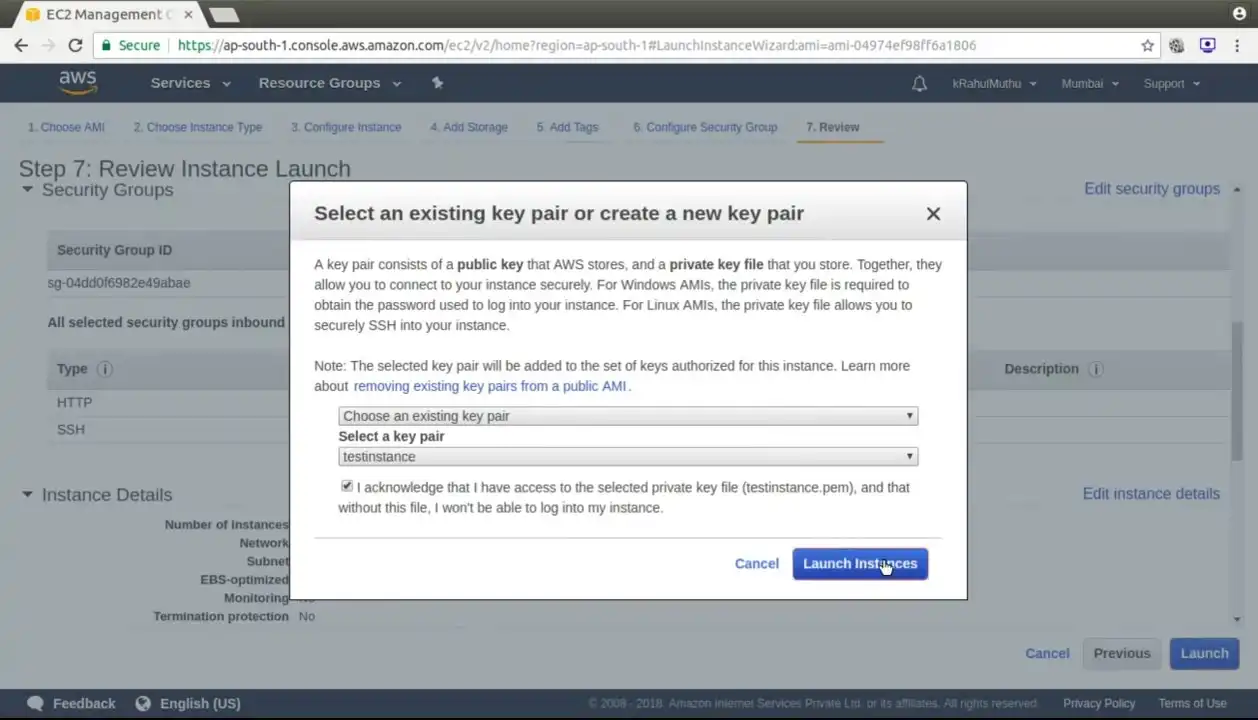The height and width of the screenshot is (720, 1258).
Task: Close the key pair dialog X
Action: [933, 213]
